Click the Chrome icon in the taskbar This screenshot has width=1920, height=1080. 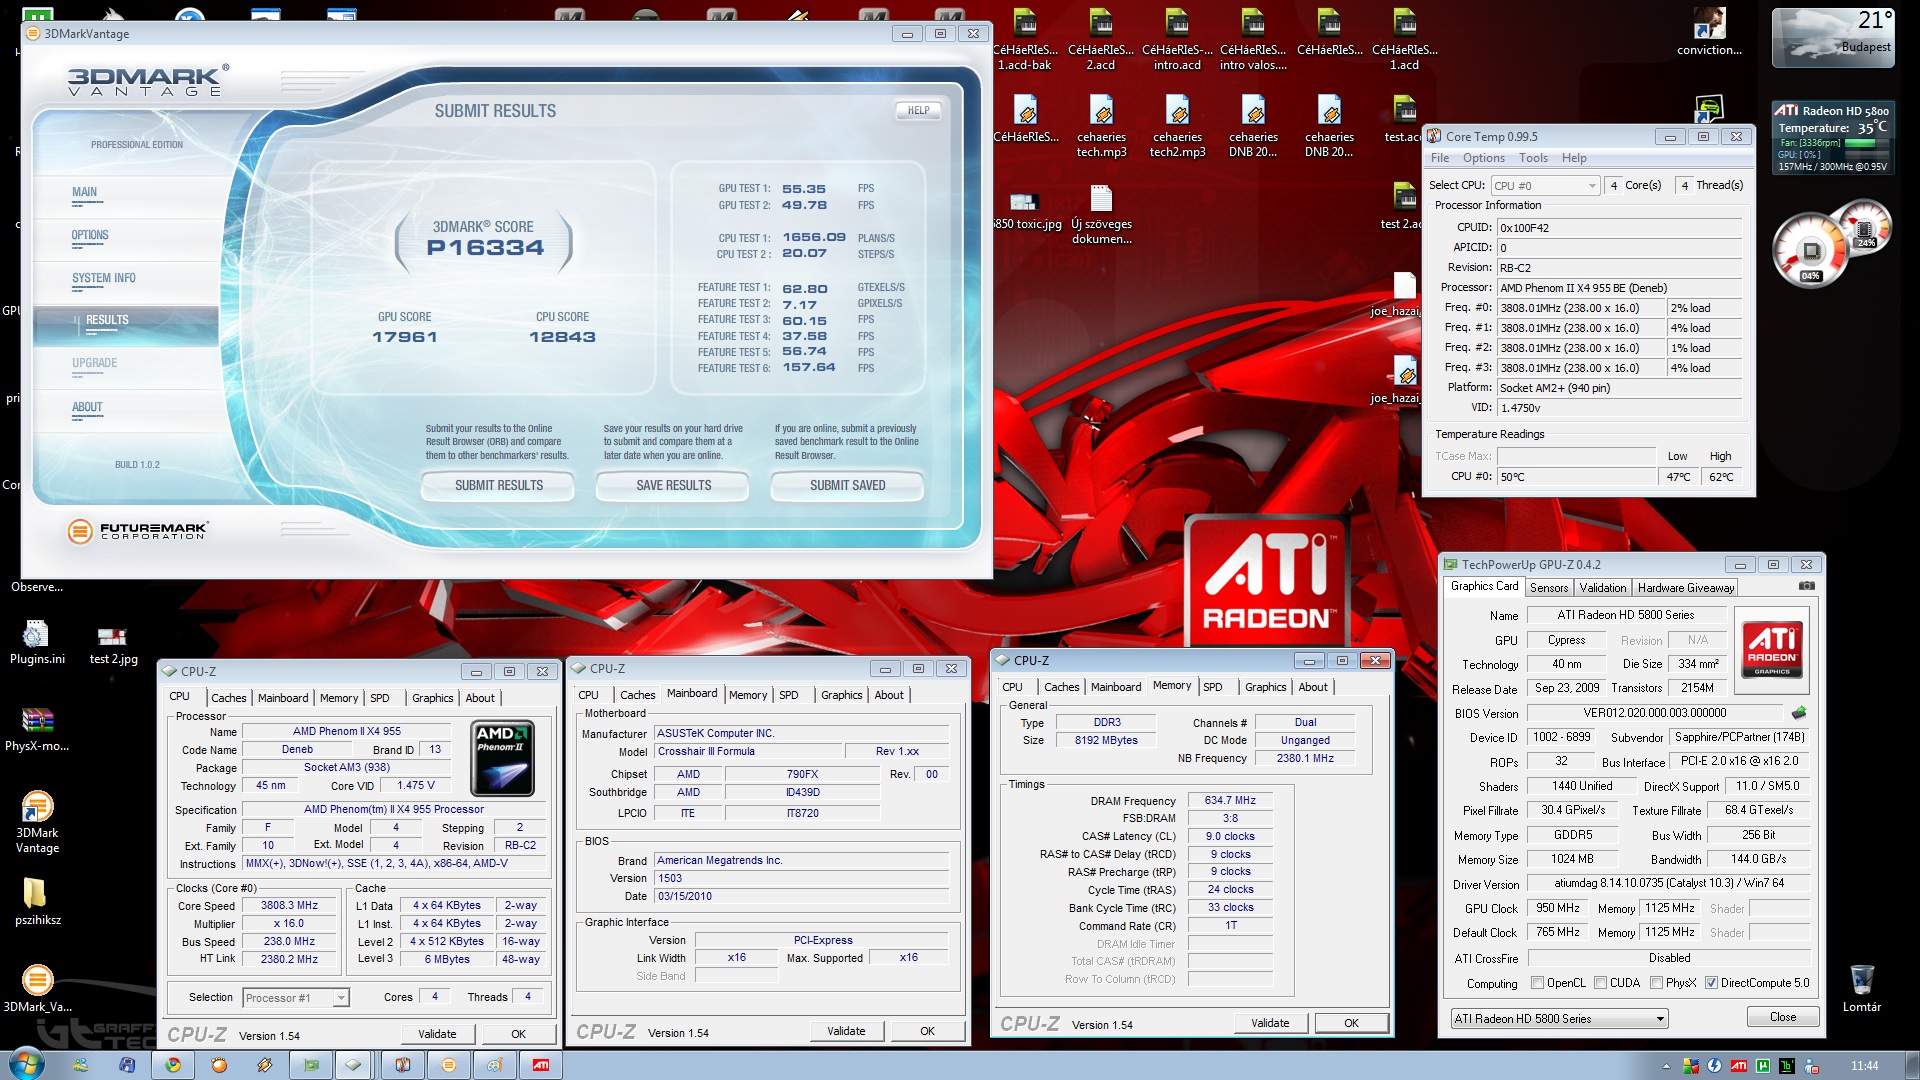click(x=173, y=1065)
